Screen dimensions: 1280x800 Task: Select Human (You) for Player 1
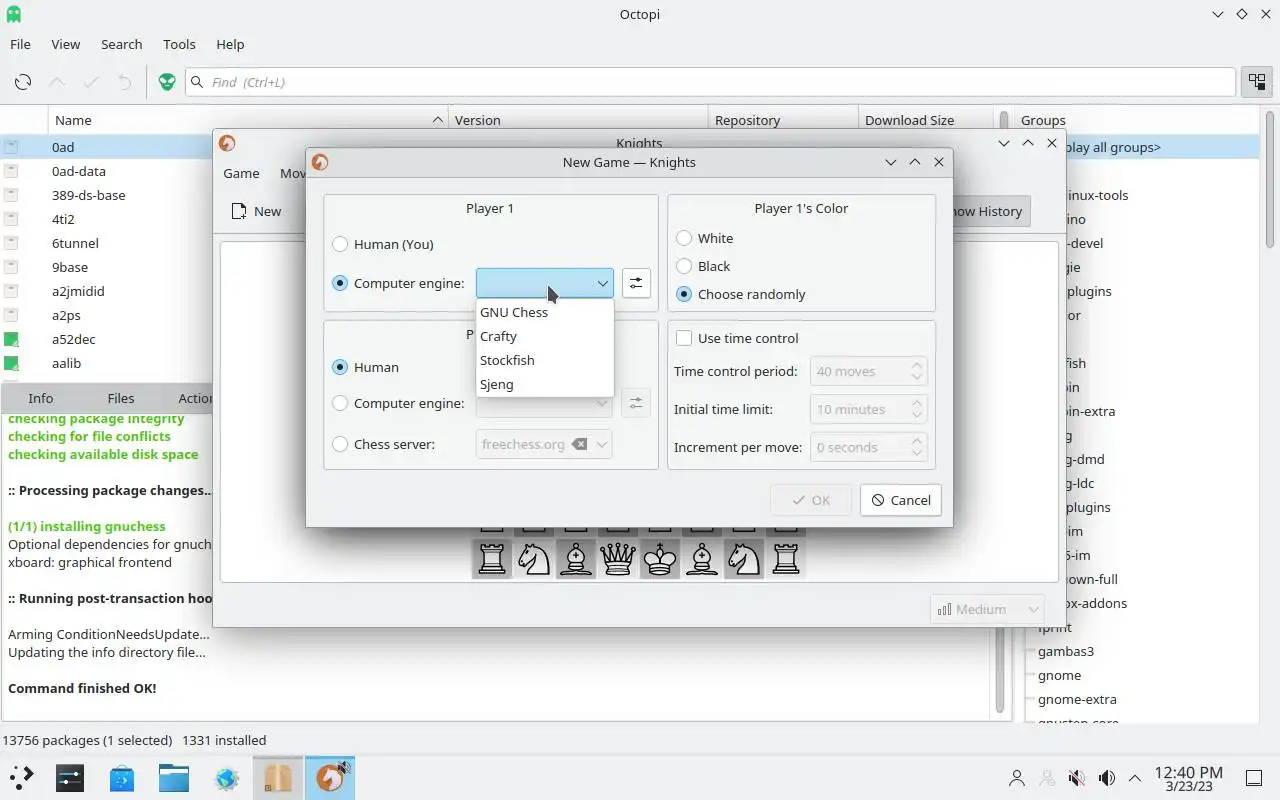tap(383, 244)
